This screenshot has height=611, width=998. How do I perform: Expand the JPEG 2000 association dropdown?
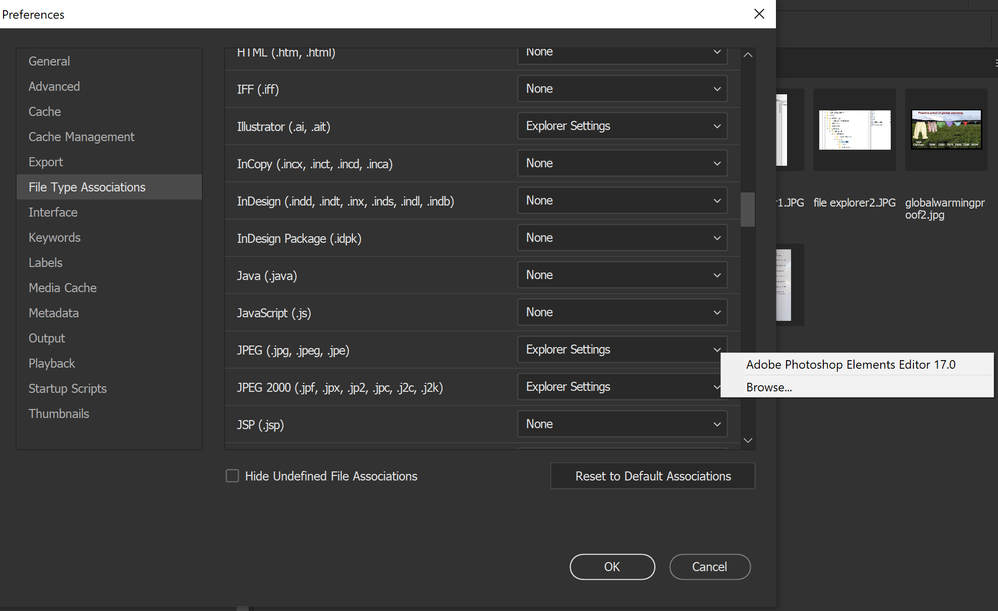(x=621, y=387)
